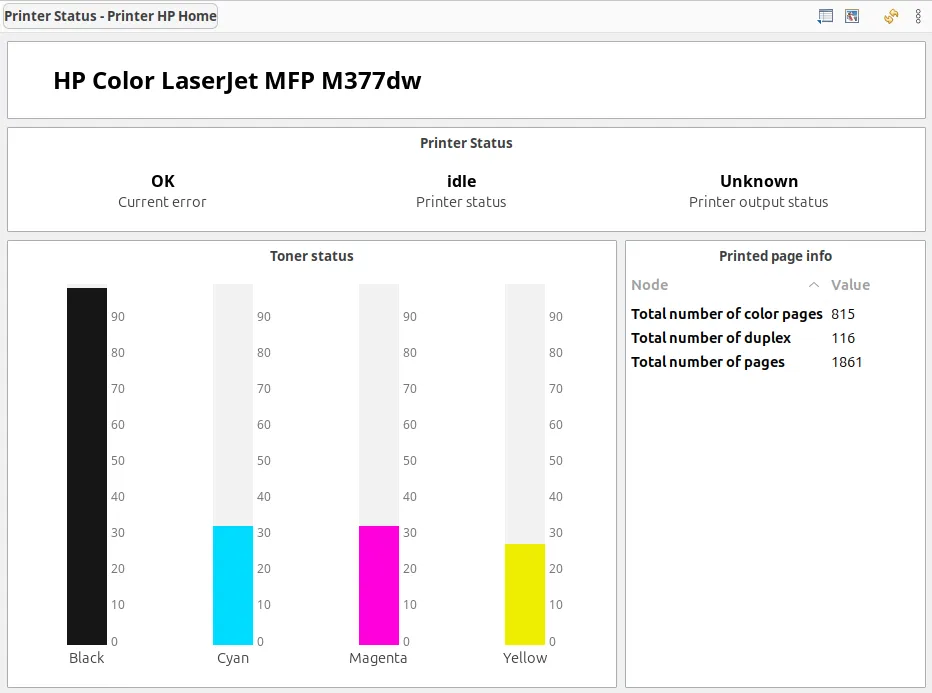Click the Cyan toner bar
The width and height of the screenshot is (932, 693).
(232, 585)
